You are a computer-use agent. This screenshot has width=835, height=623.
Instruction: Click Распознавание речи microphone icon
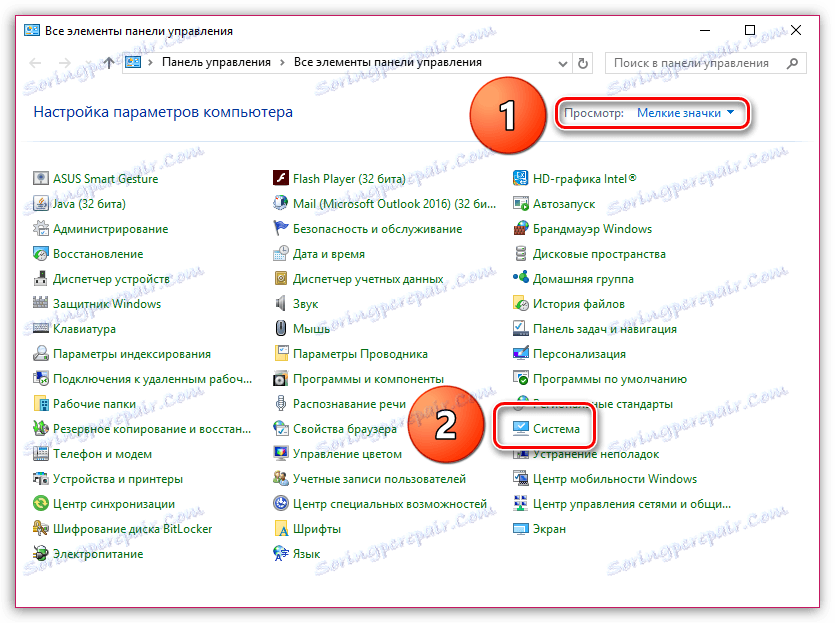[281, 404]
